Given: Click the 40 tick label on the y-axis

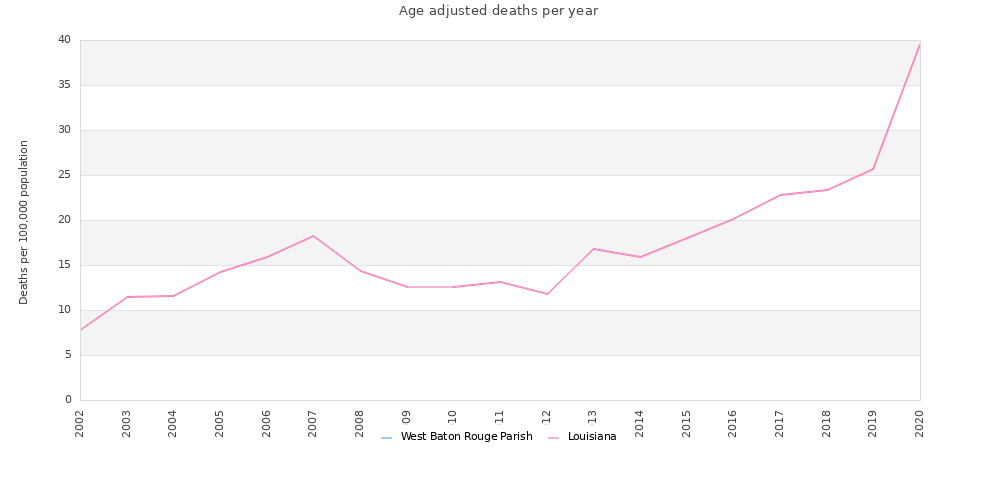Looking at the screenshot, I should 64,40.
